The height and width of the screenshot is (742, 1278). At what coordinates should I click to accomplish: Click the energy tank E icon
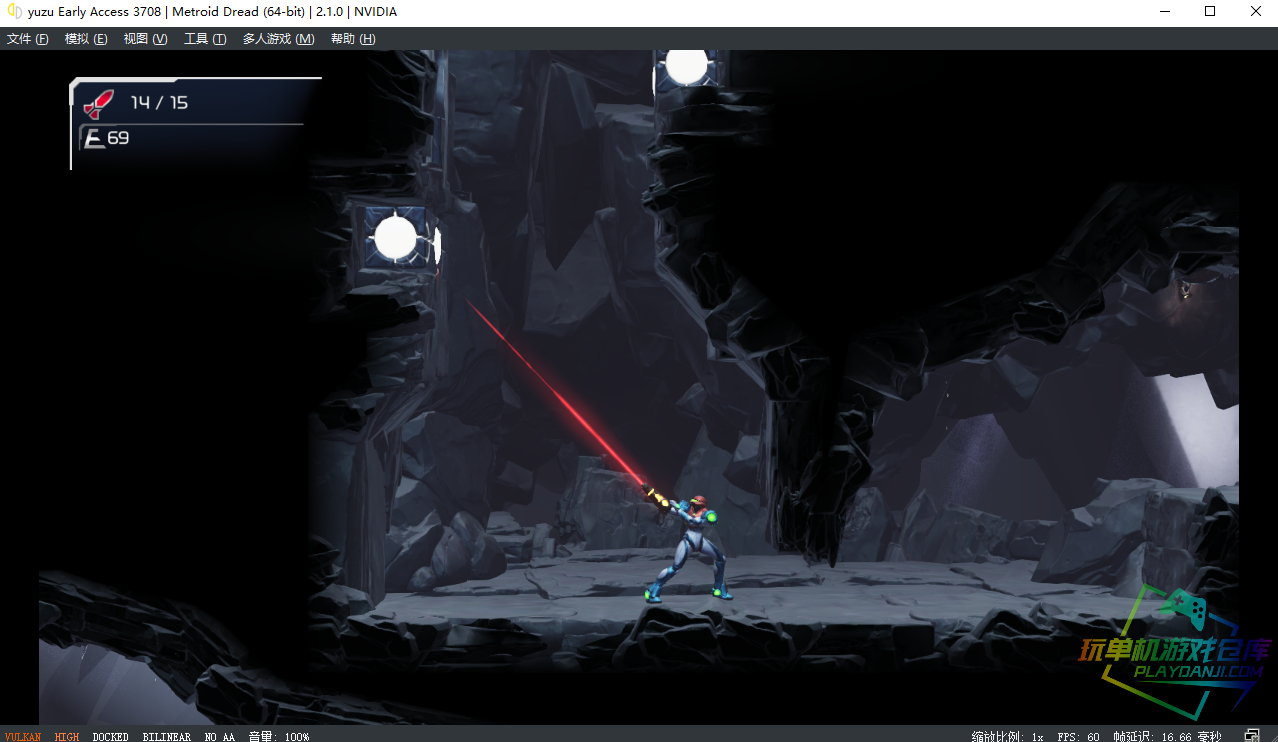click(94, 138)
